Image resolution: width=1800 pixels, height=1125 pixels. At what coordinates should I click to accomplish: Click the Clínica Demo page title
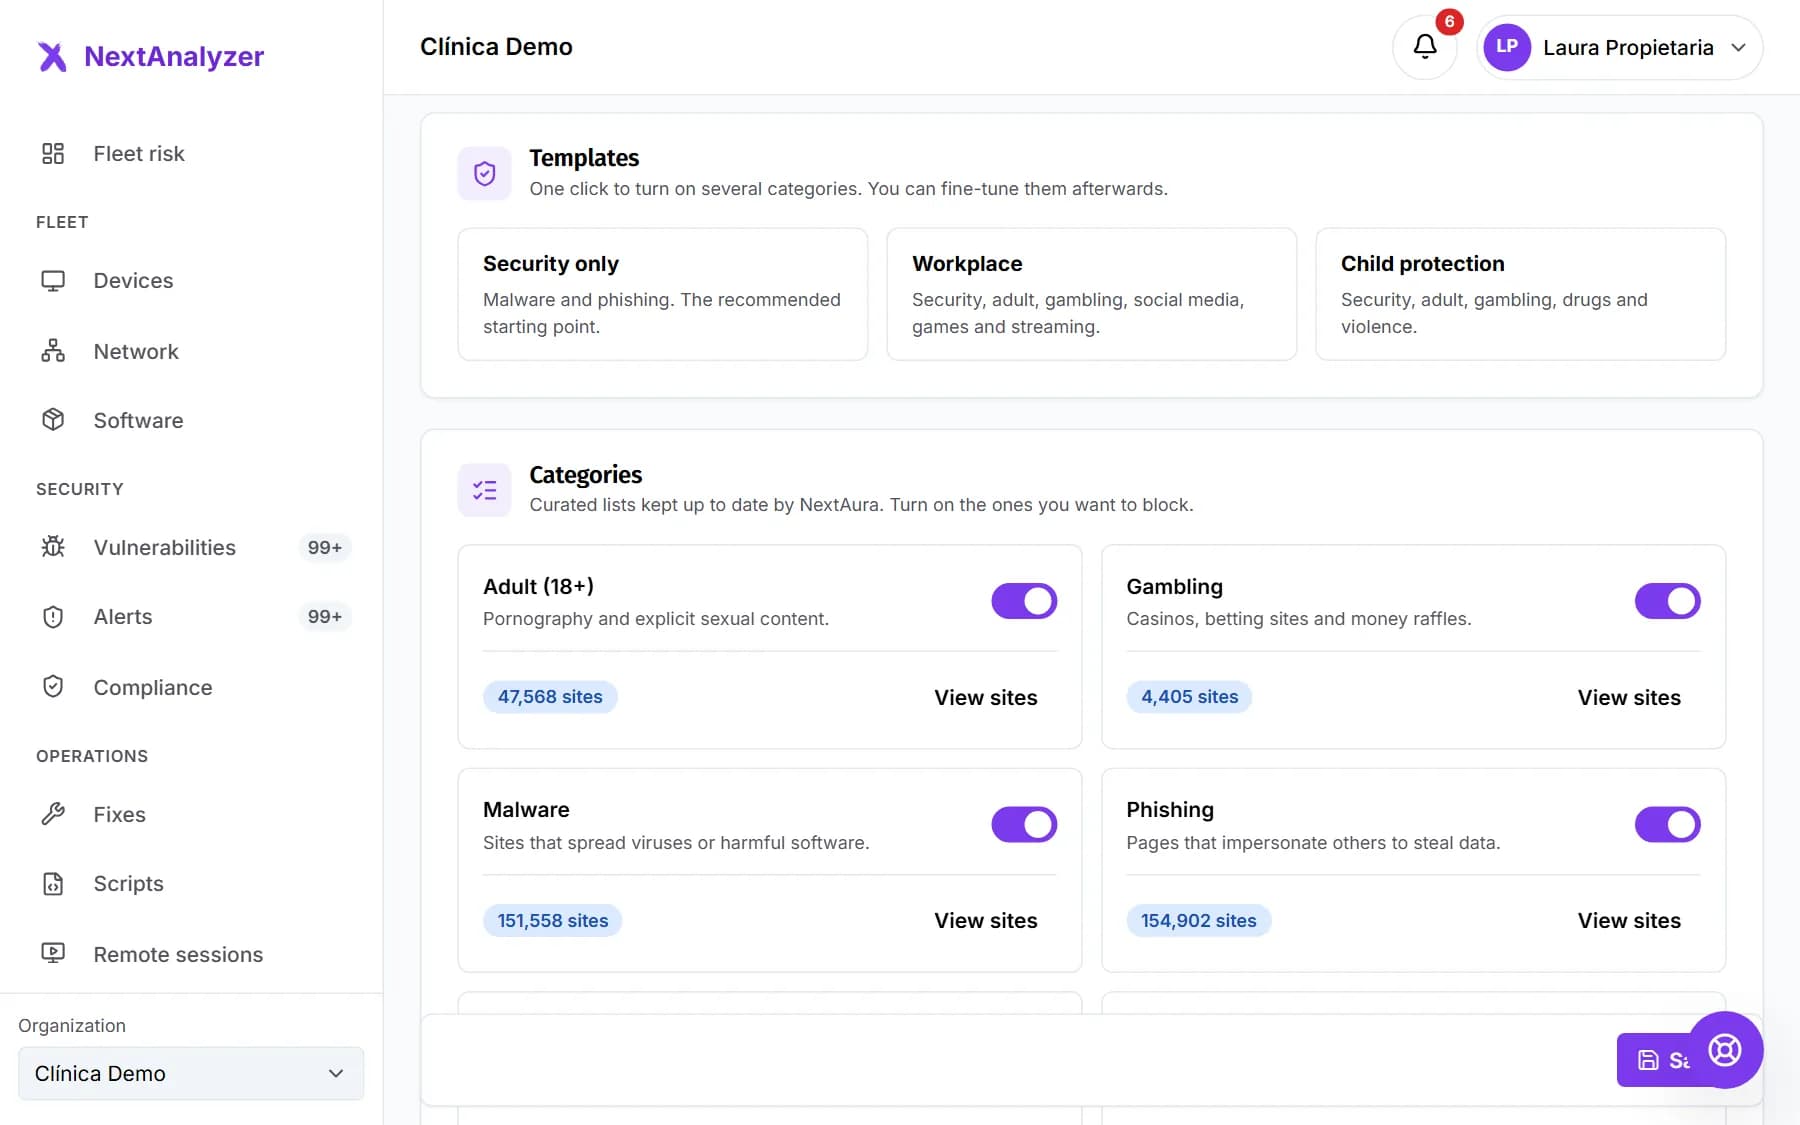click(496, 47)
